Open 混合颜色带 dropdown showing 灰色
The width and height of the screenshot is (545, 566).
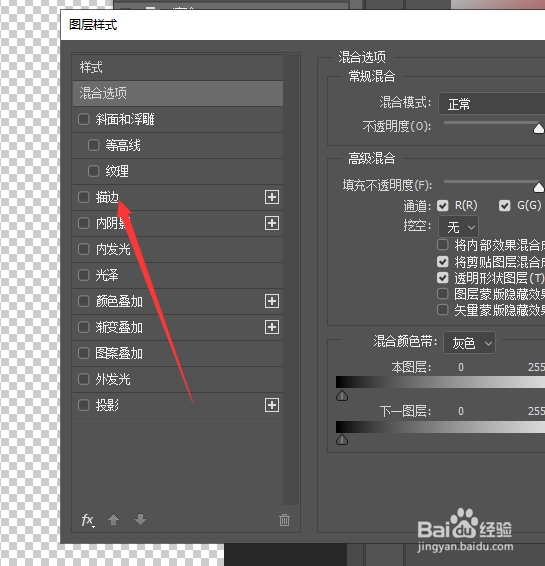tap(469, 343)
